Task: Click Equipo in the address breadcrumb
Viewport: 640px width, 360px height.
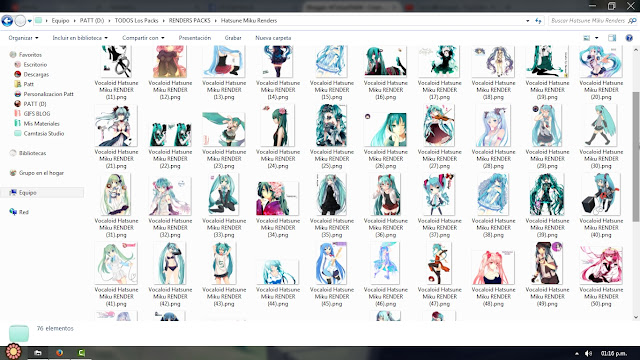Action: 60,20
